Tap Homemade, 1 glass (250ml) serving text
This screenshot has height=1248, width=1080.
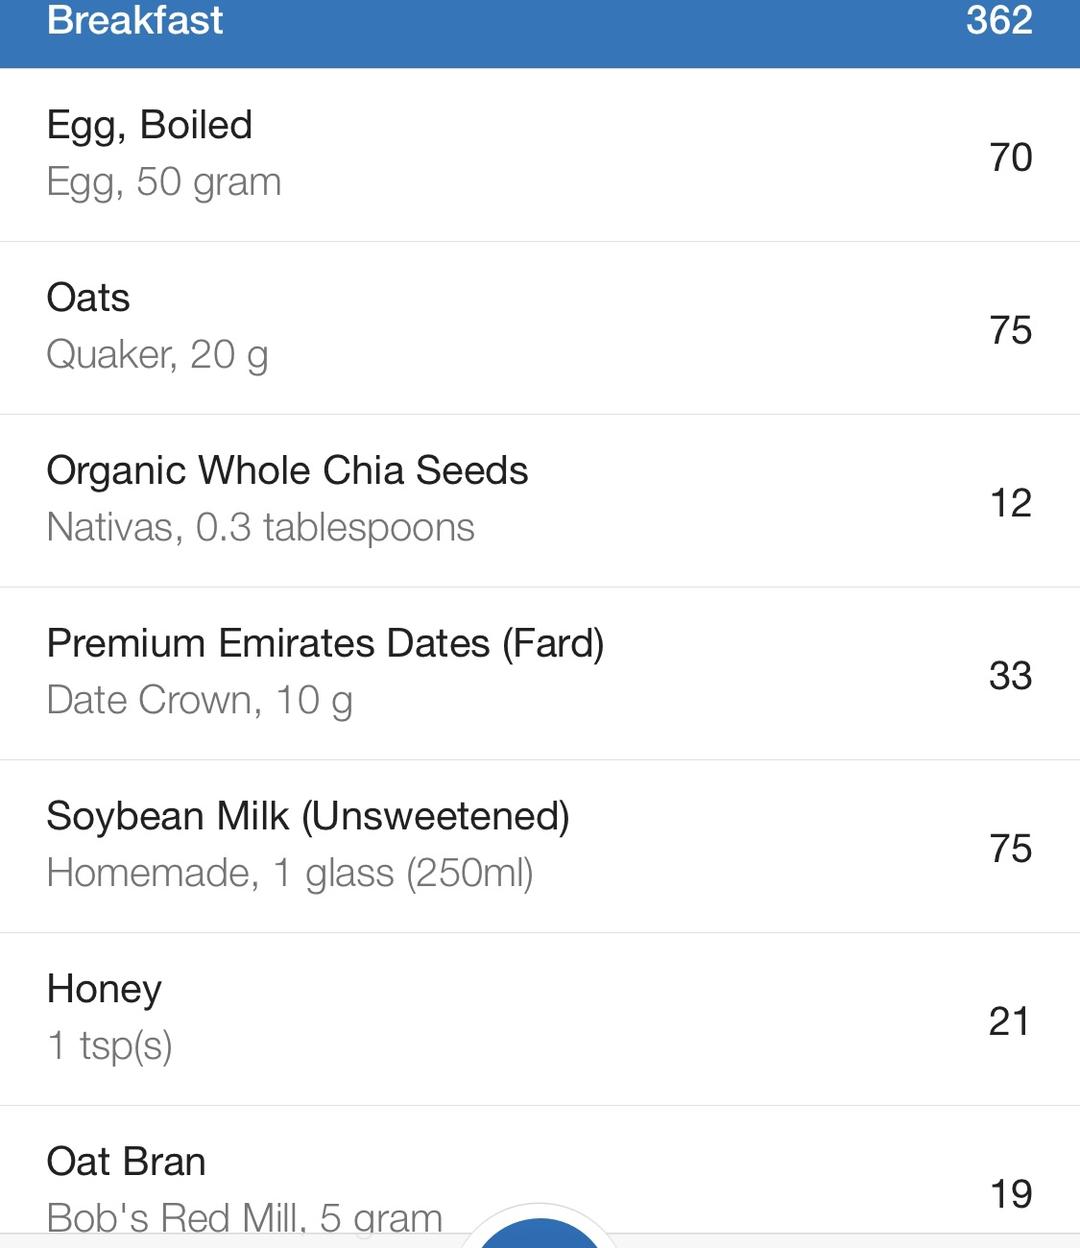pos(290,874)
